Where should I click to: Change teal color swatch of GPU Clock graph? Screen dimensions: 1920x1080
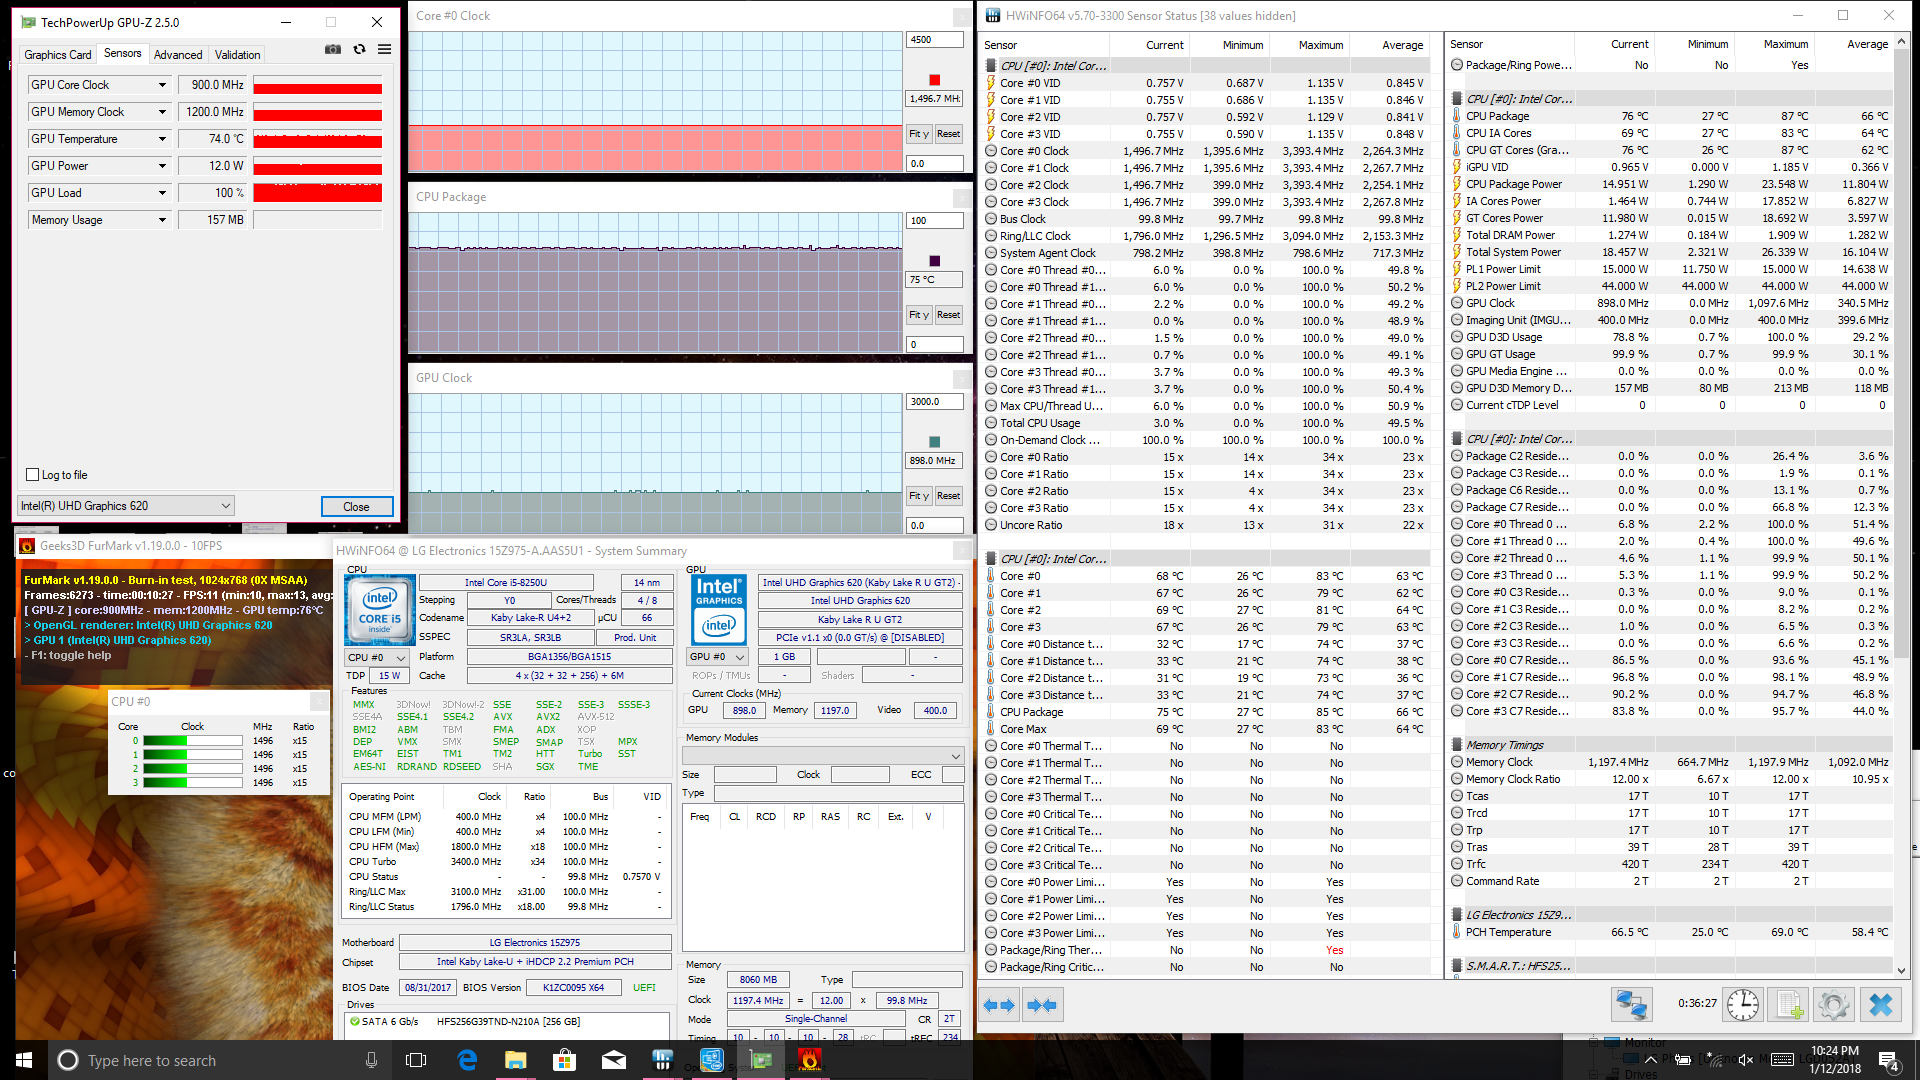pyautogui.click(x=934, y=442)
